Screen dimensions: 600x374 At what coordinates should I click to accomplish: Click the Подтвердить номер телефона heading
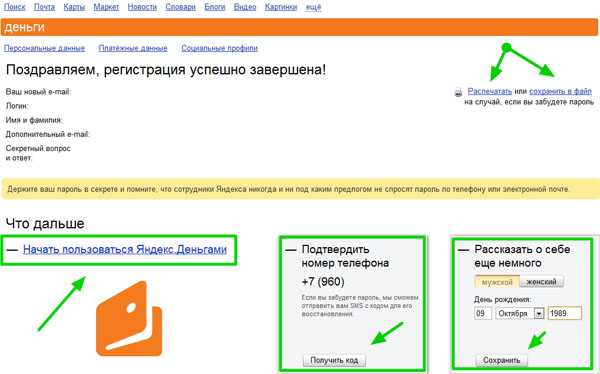pos(345,256)
